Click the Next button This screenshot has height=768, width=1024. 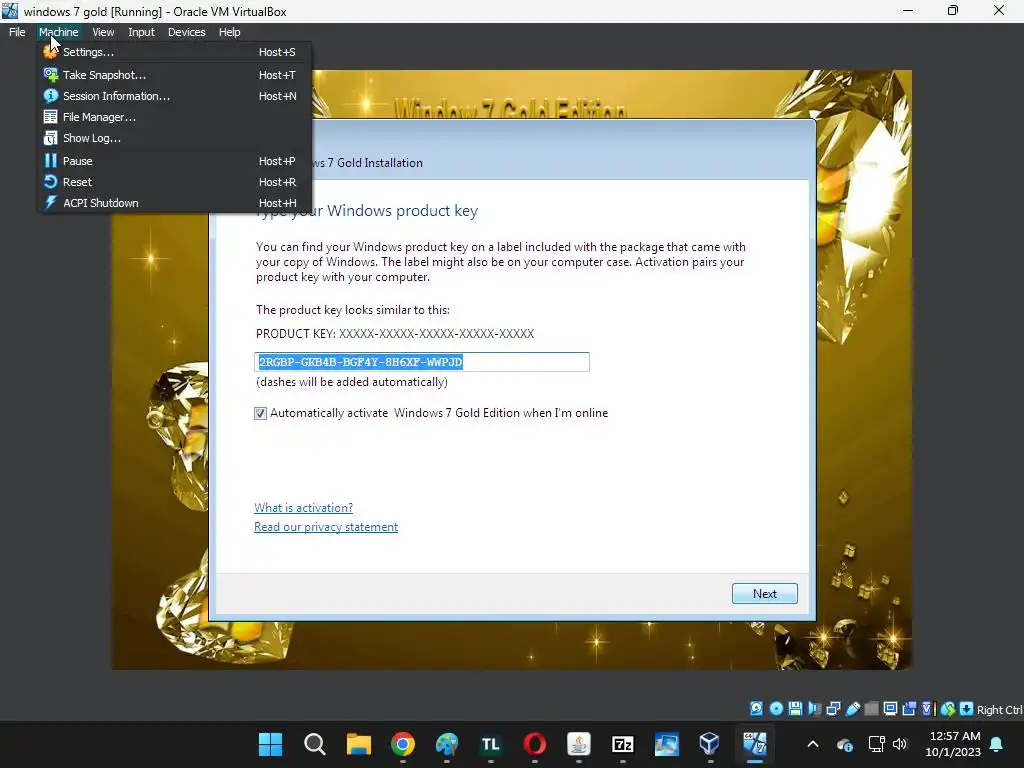(764, 594)
